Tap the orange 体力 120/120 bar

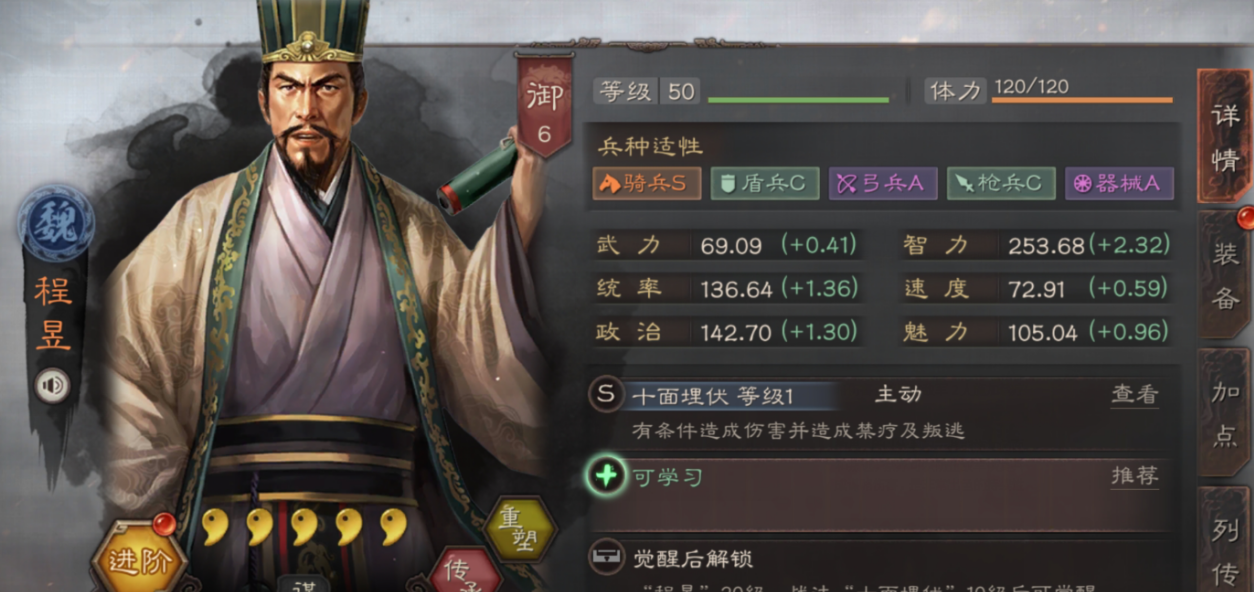tap(1082, 100)
